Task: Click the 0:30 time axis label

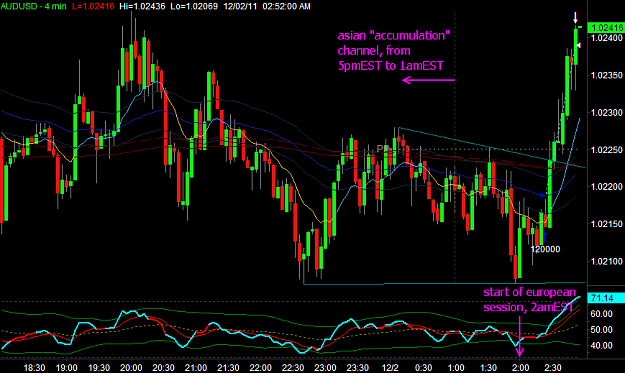Action: click(x=423, y=367)
